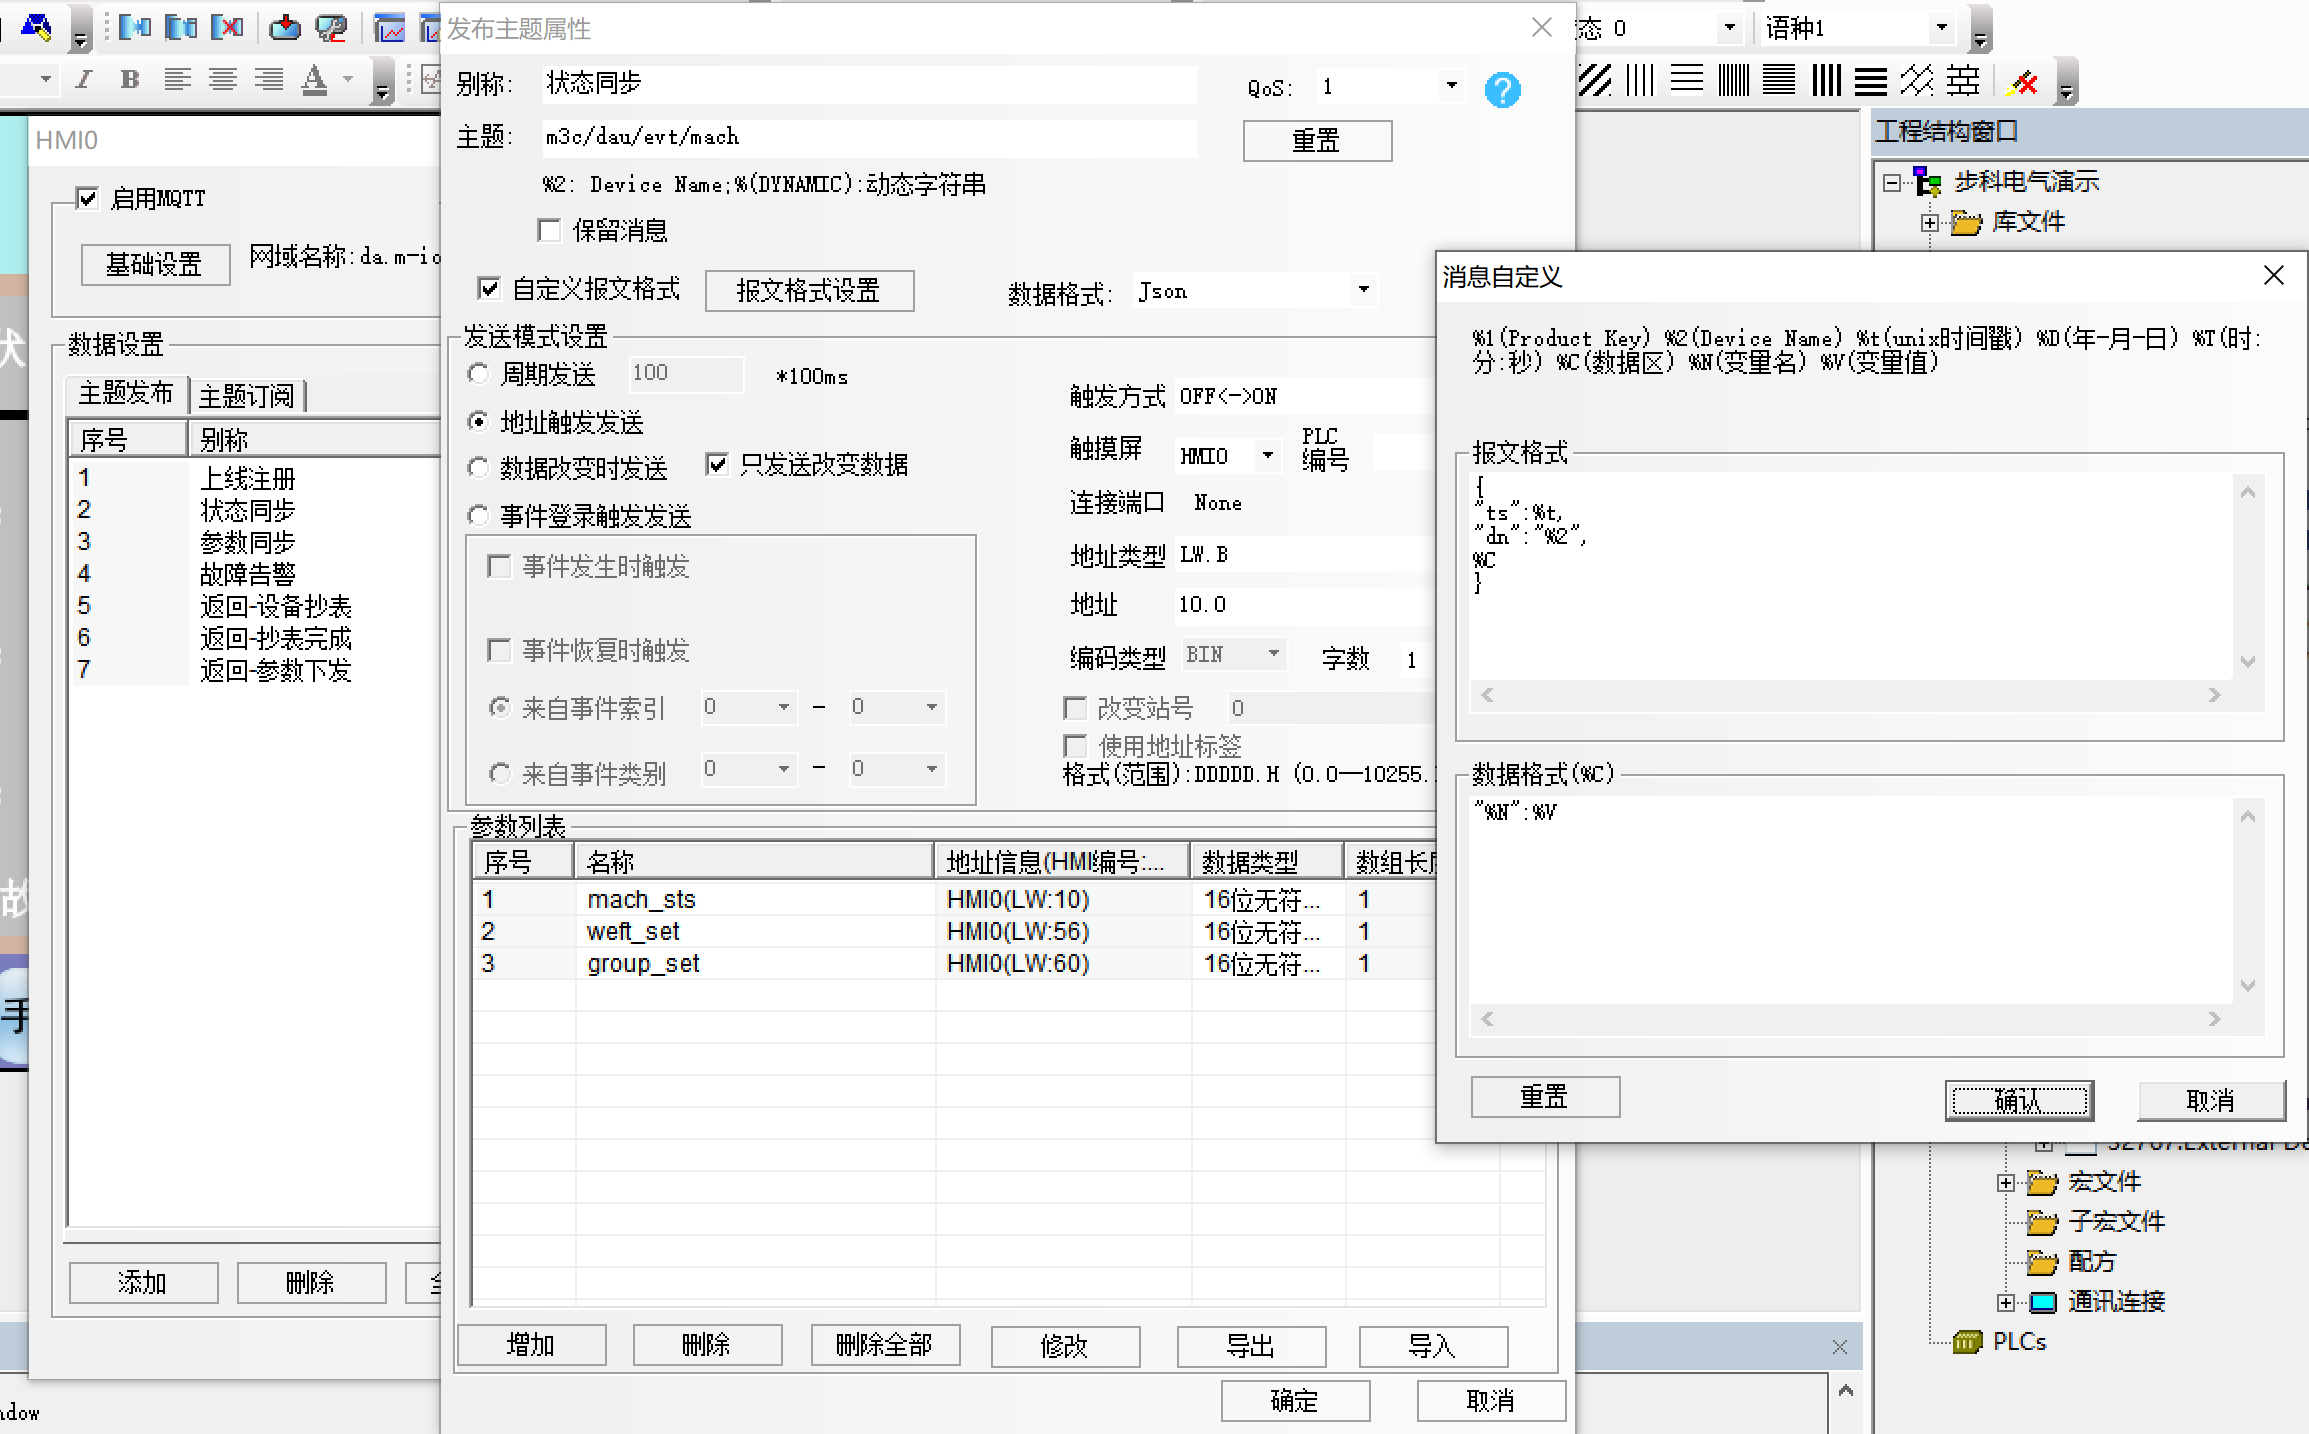The image size is (2309, 1434).
Task: Select the 数据改变时发送 radio button
Action: coord(479,467)
